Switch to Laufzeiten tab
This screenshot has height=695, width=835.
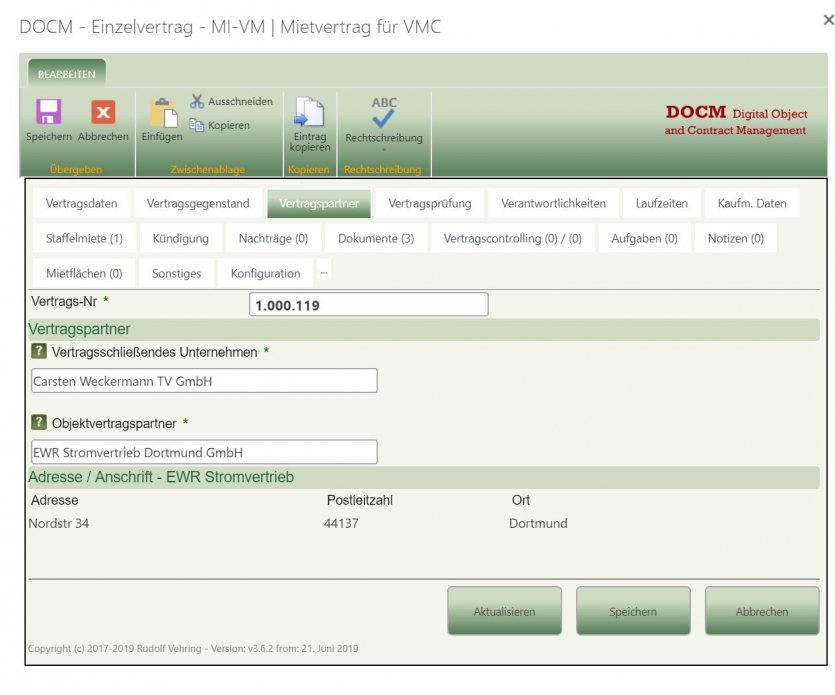pos(661,203)
